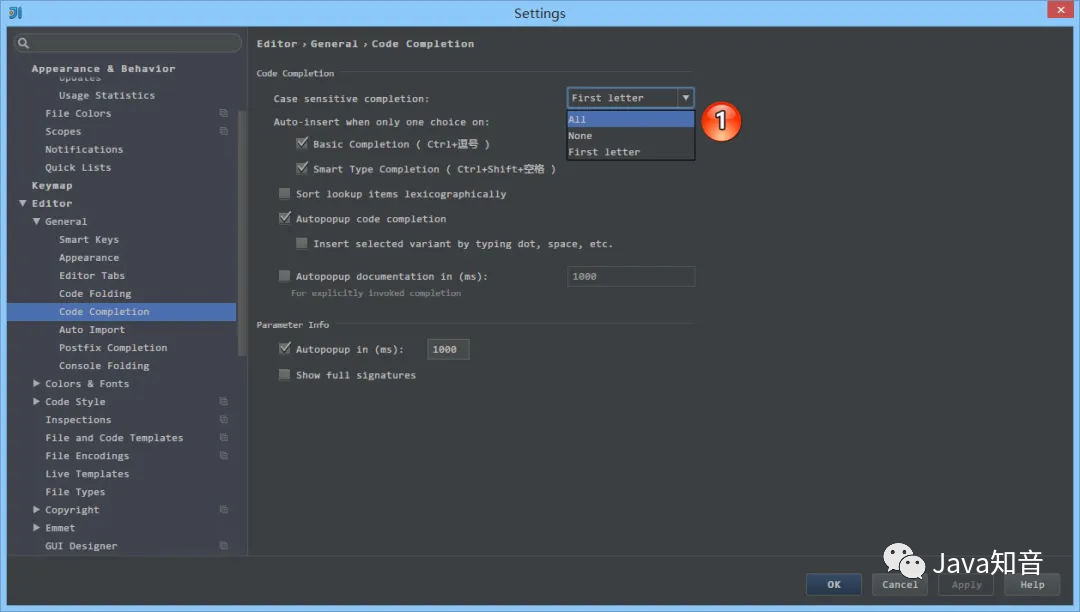Enable Insert selected variant by typing dot
The image size is (1080, 612).
tap(302, 243)
